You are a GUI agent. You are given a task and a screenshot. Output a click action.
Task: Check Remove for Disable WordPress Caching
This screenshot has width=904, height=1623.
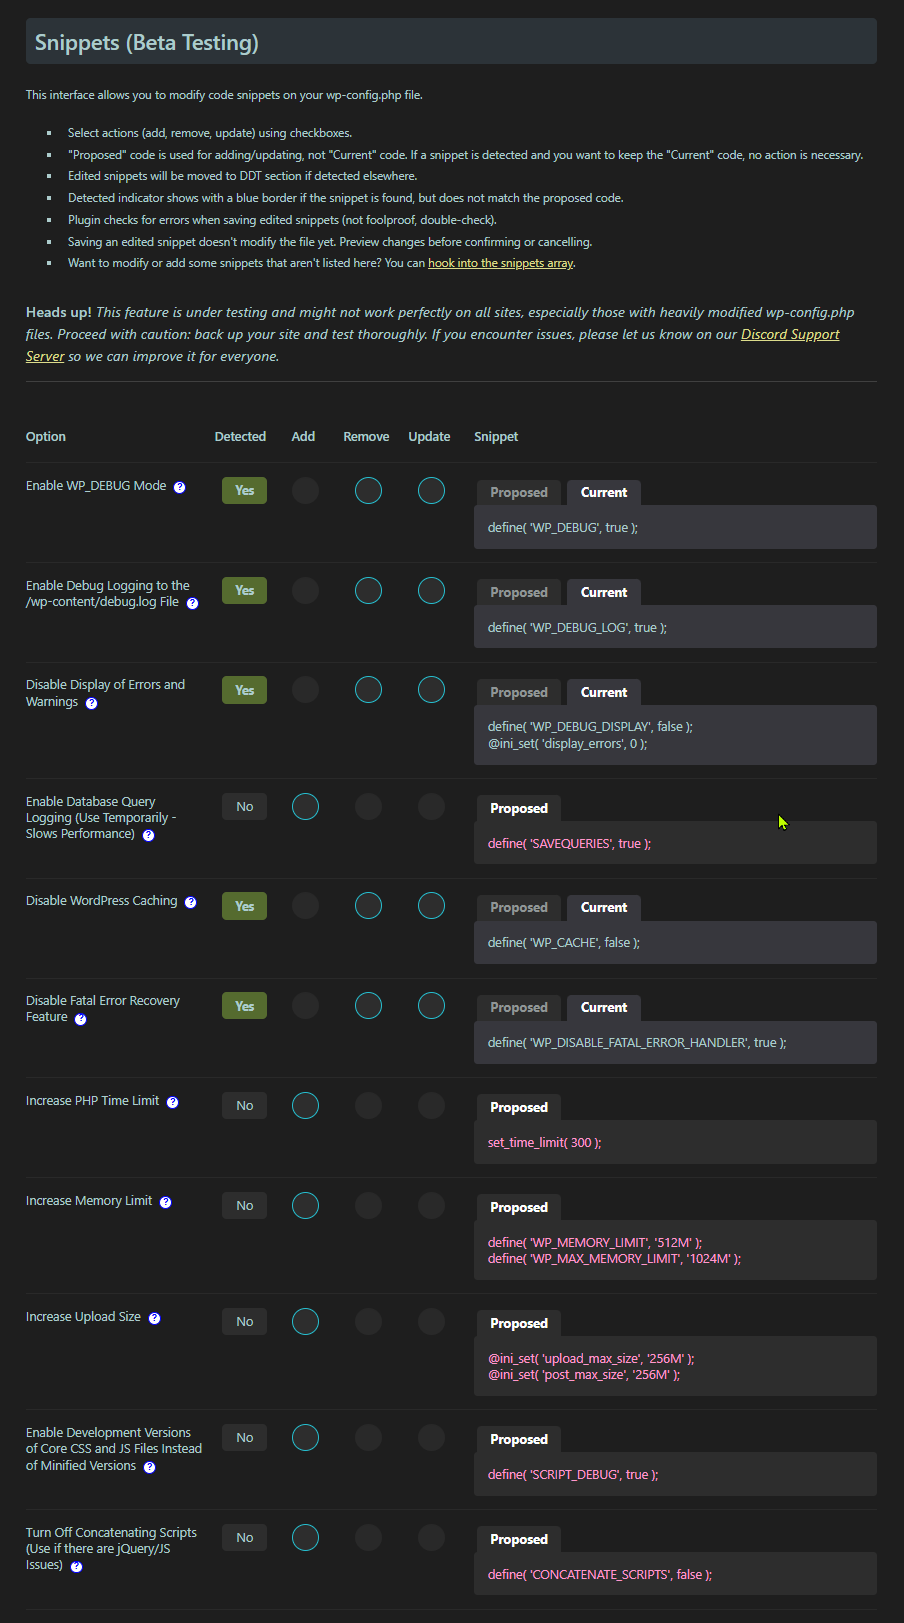coord(368,905)
